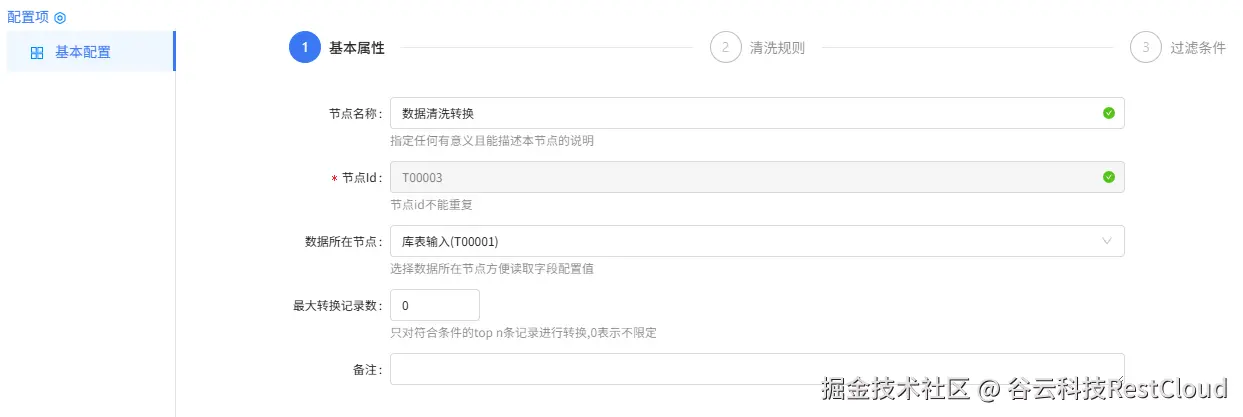The height and width of the screenshot is (417, 1243).
Task: Click the 配置项 header label
Action: 28,18
